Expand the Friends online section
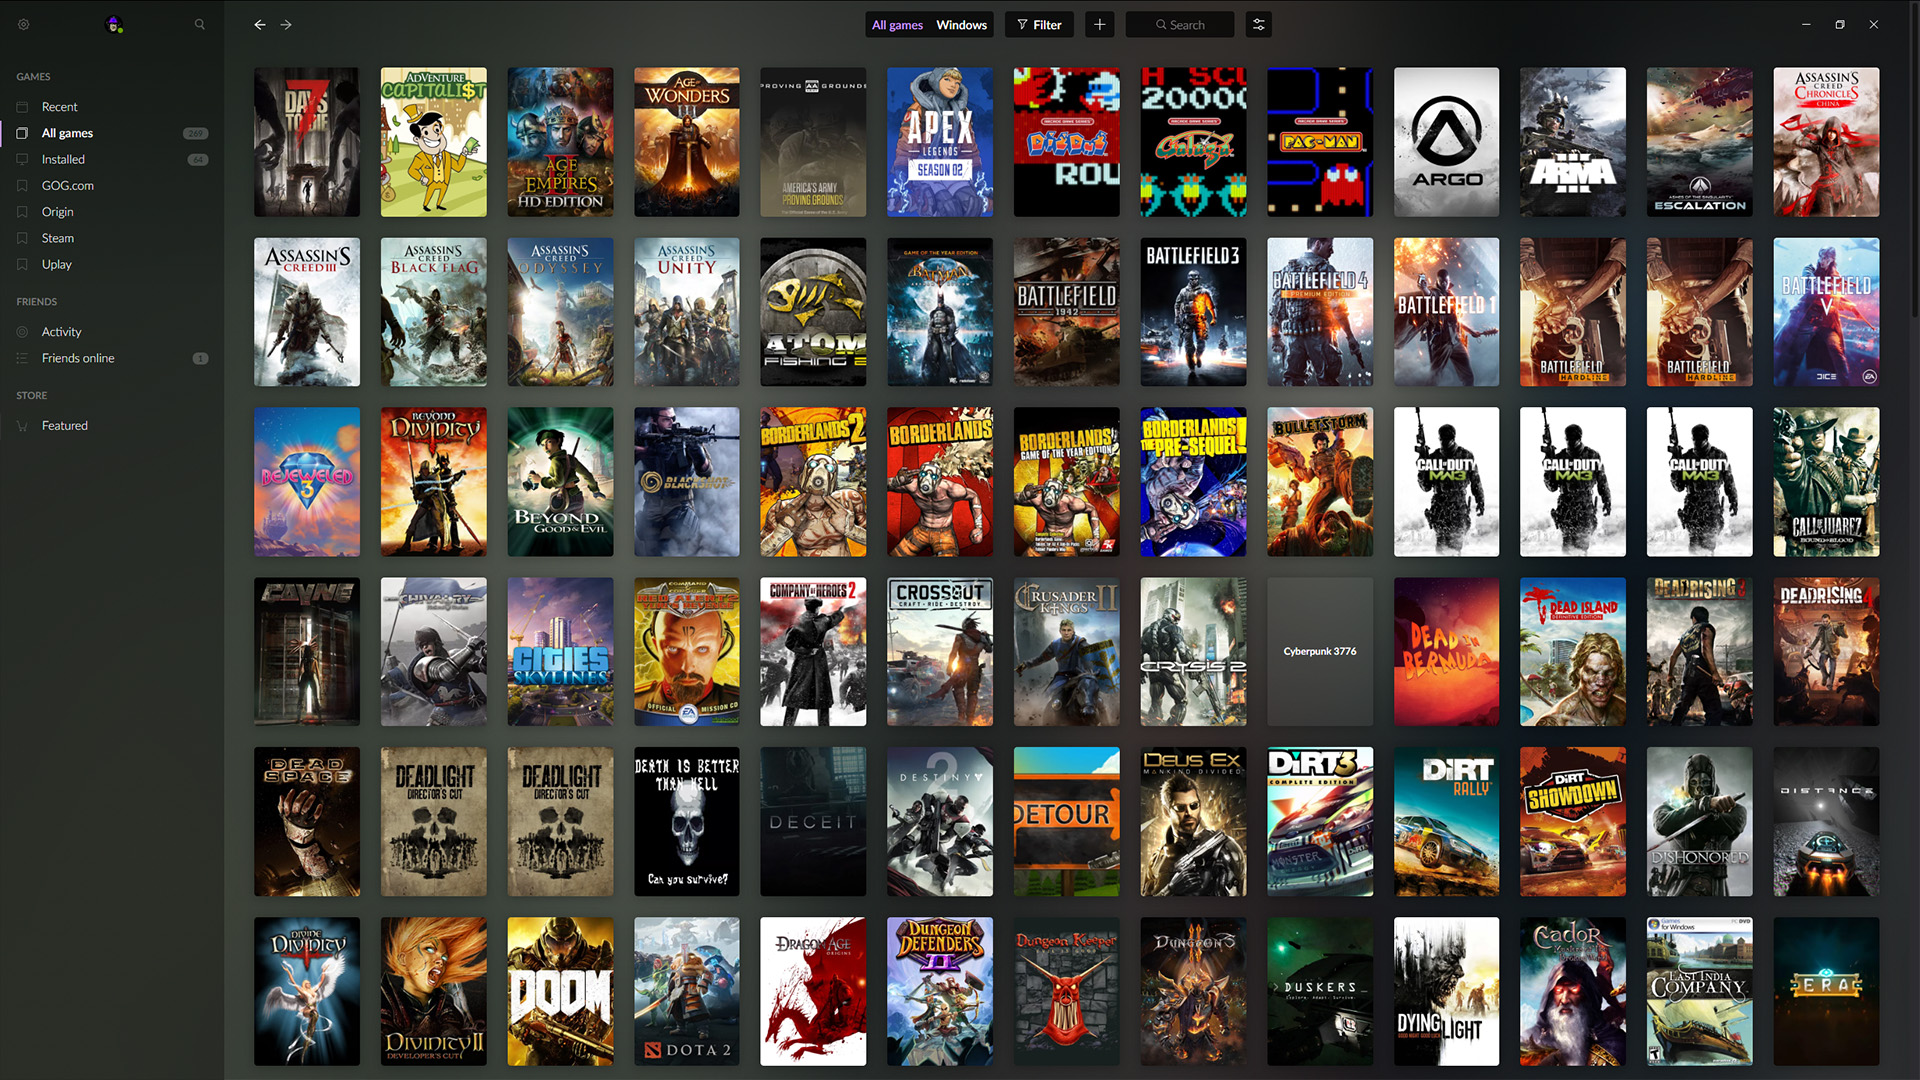The image size is (1920, 1080). tap(78, 357)
